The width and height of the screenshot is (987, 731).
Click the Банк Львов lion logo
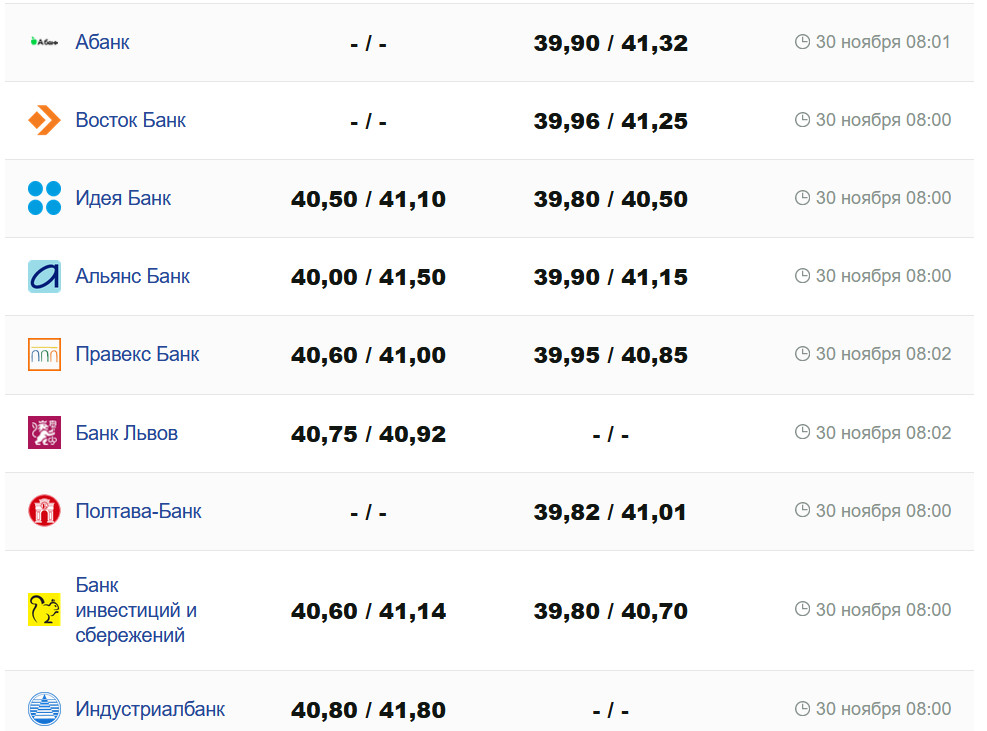44,433
